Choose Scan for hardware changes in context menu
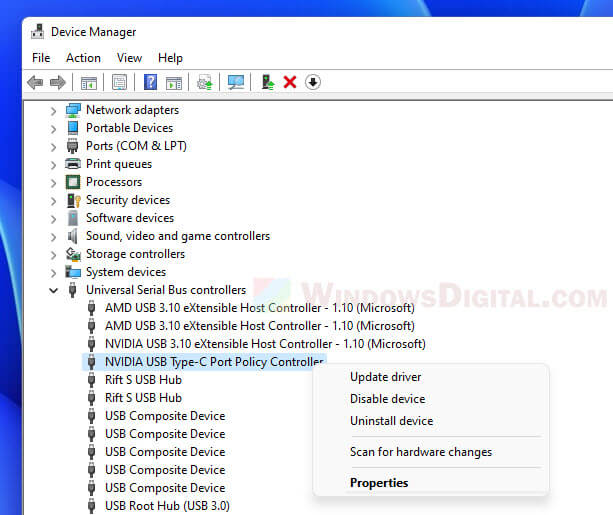 [x=421, y=452]
